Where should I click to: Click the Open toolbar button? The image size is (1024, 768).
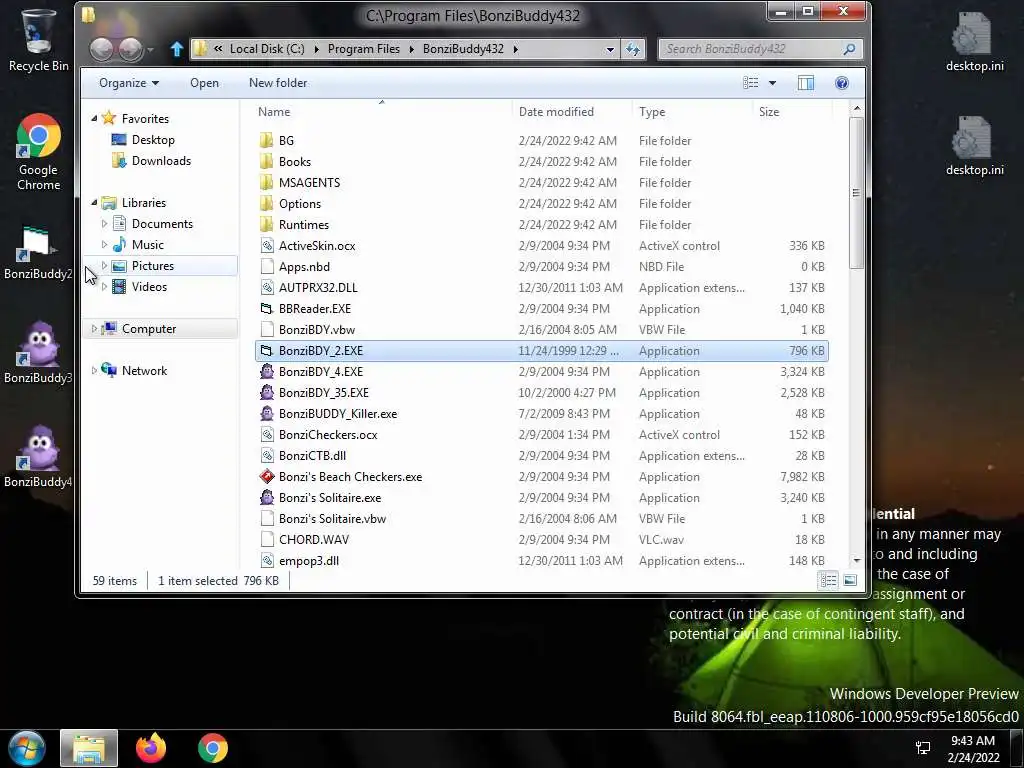[204, 83]
